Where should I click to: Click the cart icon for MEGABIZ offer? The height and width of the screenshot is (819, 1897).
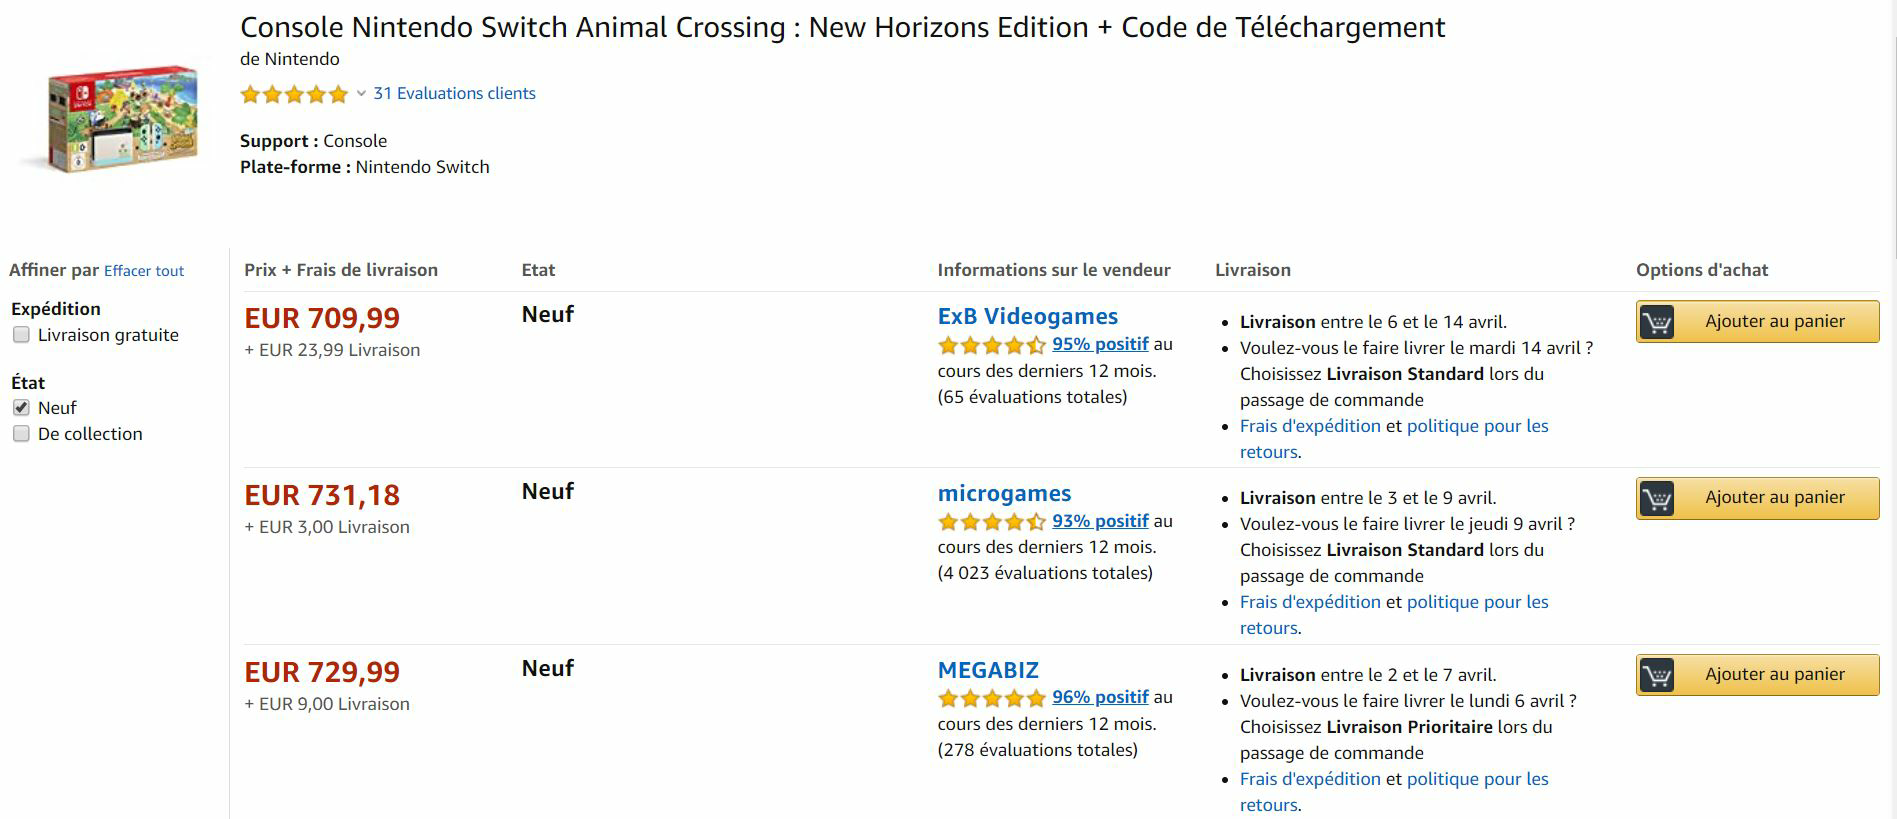1657,676
